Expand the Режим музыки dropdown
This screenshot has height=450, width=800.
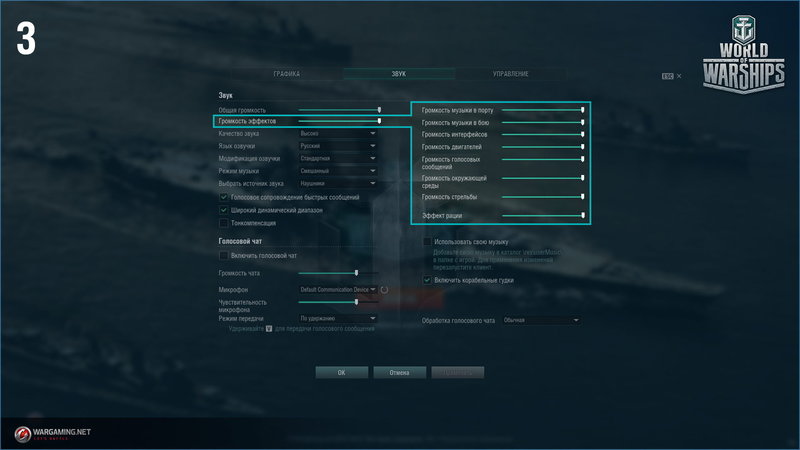[338, 171]
